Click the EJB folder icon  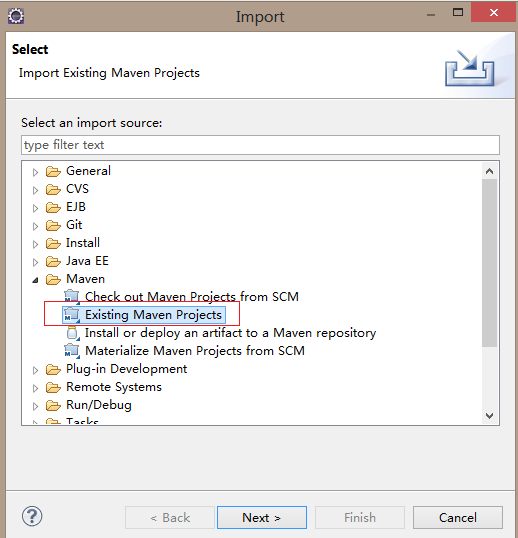tap(53, 207)
